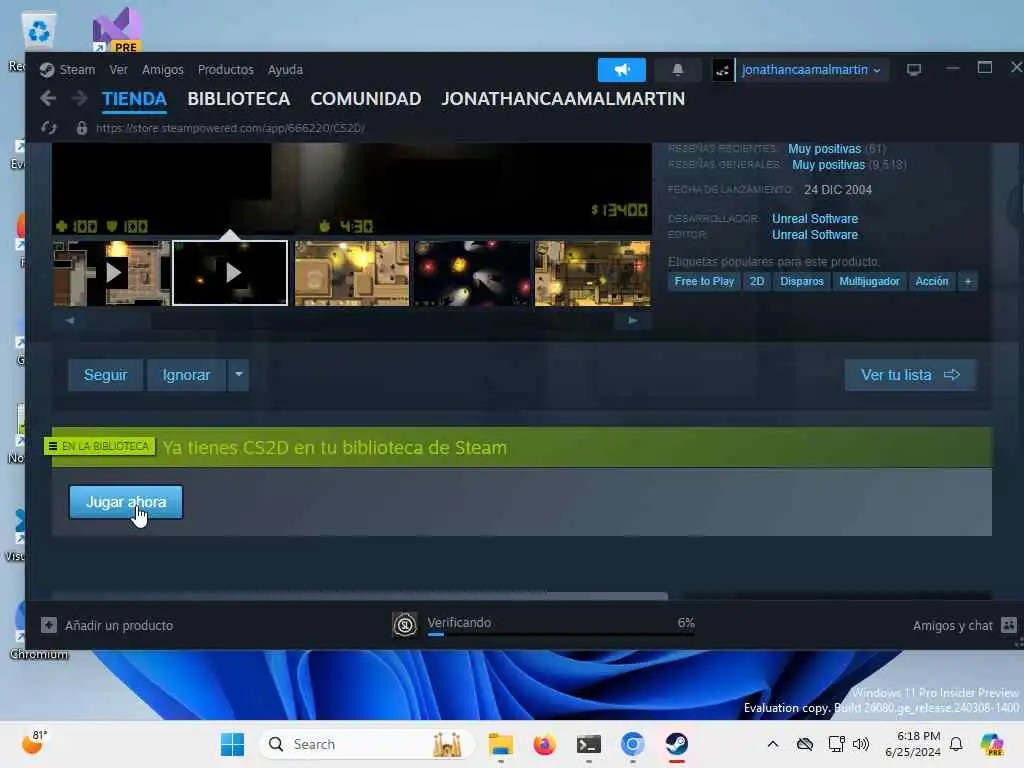Select the Disparos tag
1024x768 pixels.
[801, 281]
